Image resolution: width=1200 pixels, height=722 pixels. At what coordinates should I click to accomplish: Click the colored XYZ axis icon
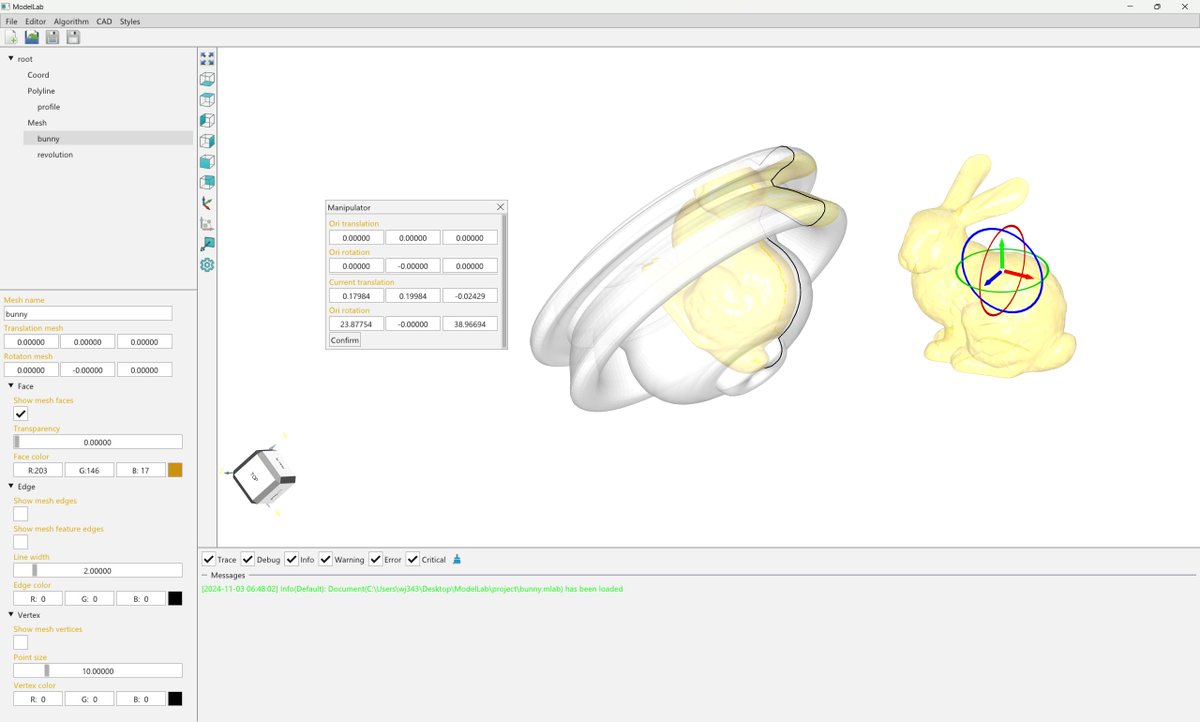click(x=207, y=203)
